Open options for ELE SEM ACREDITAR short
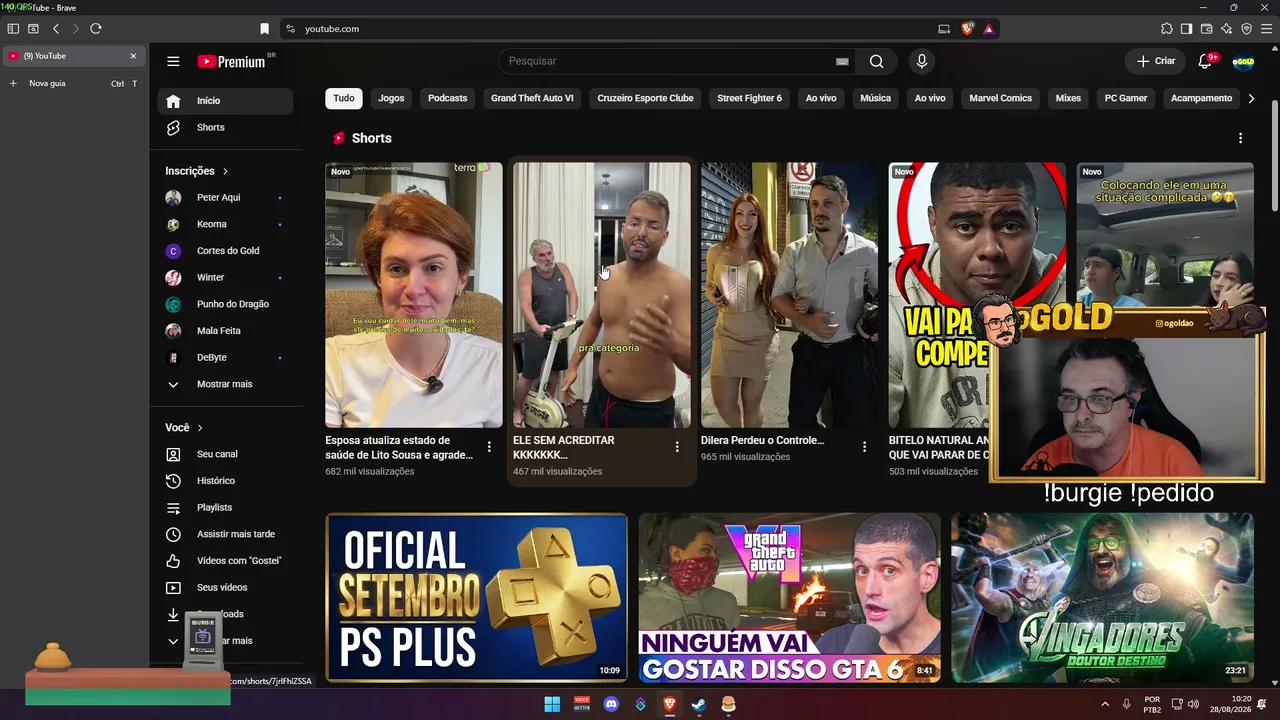This screenshot has width=1280, height=720. point(677,447)
